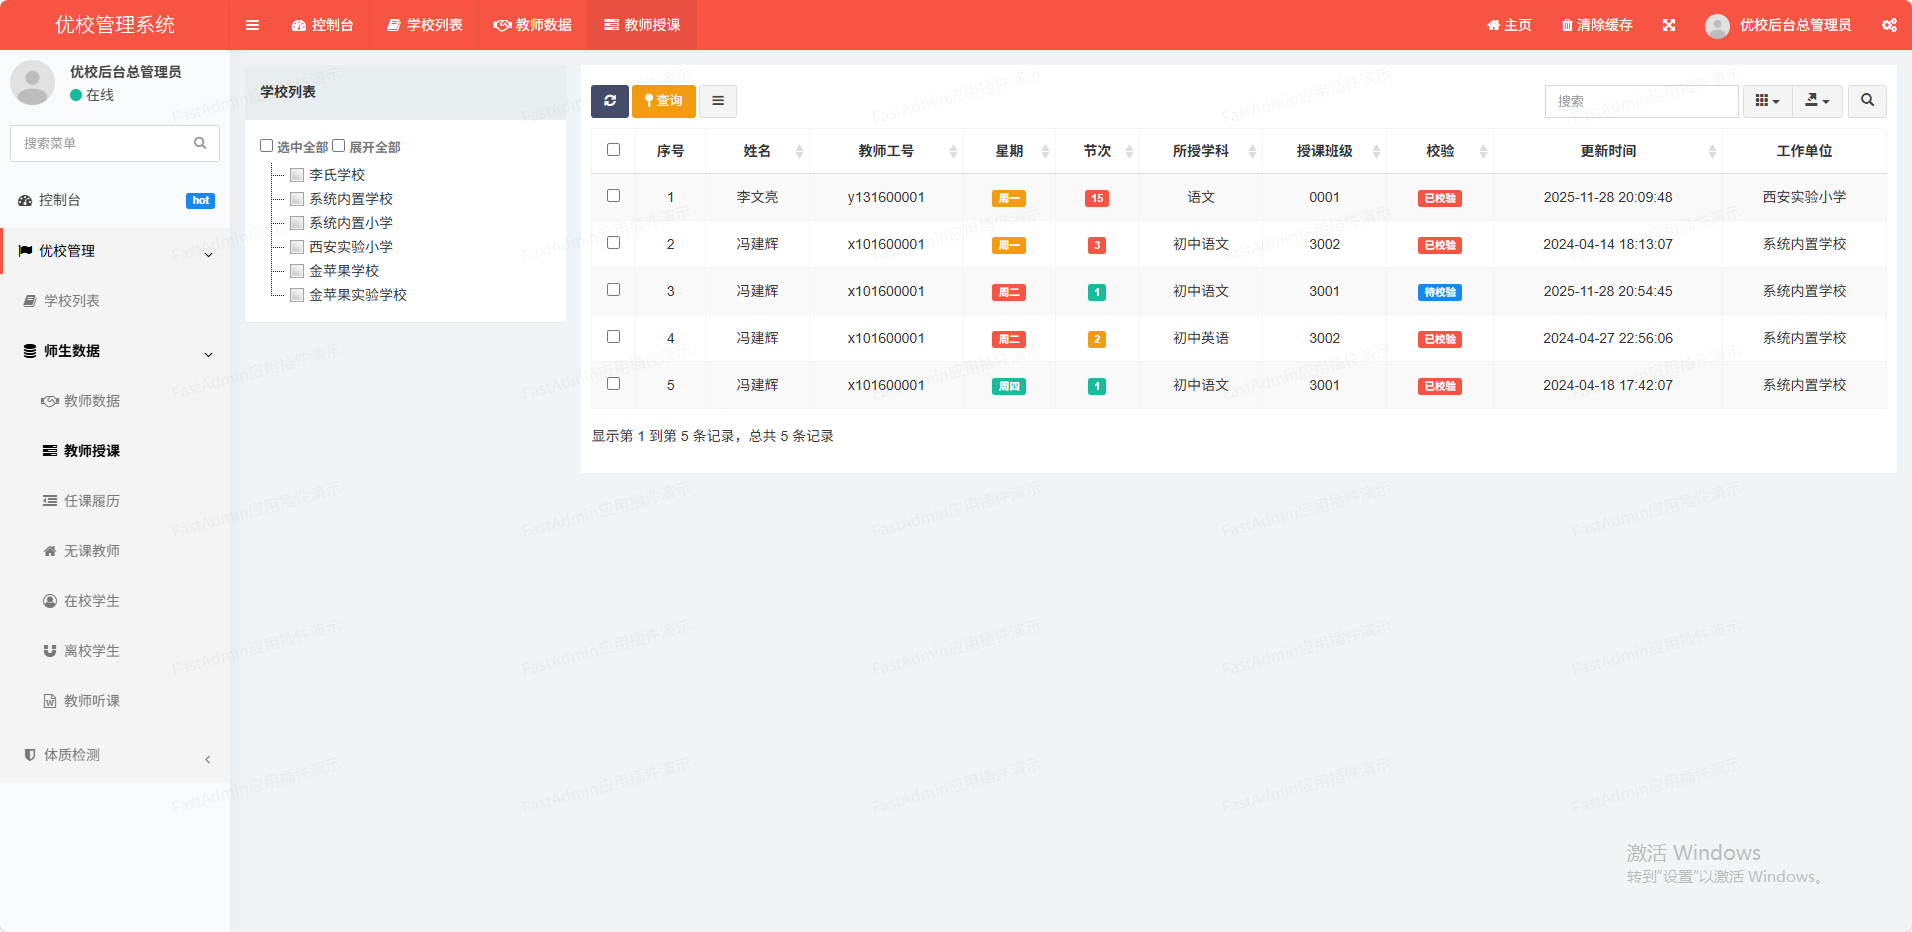Toggle the sidebar hamburger menu icon
The height and width of the screenshot is (932, 1912).
coord(252,25)
